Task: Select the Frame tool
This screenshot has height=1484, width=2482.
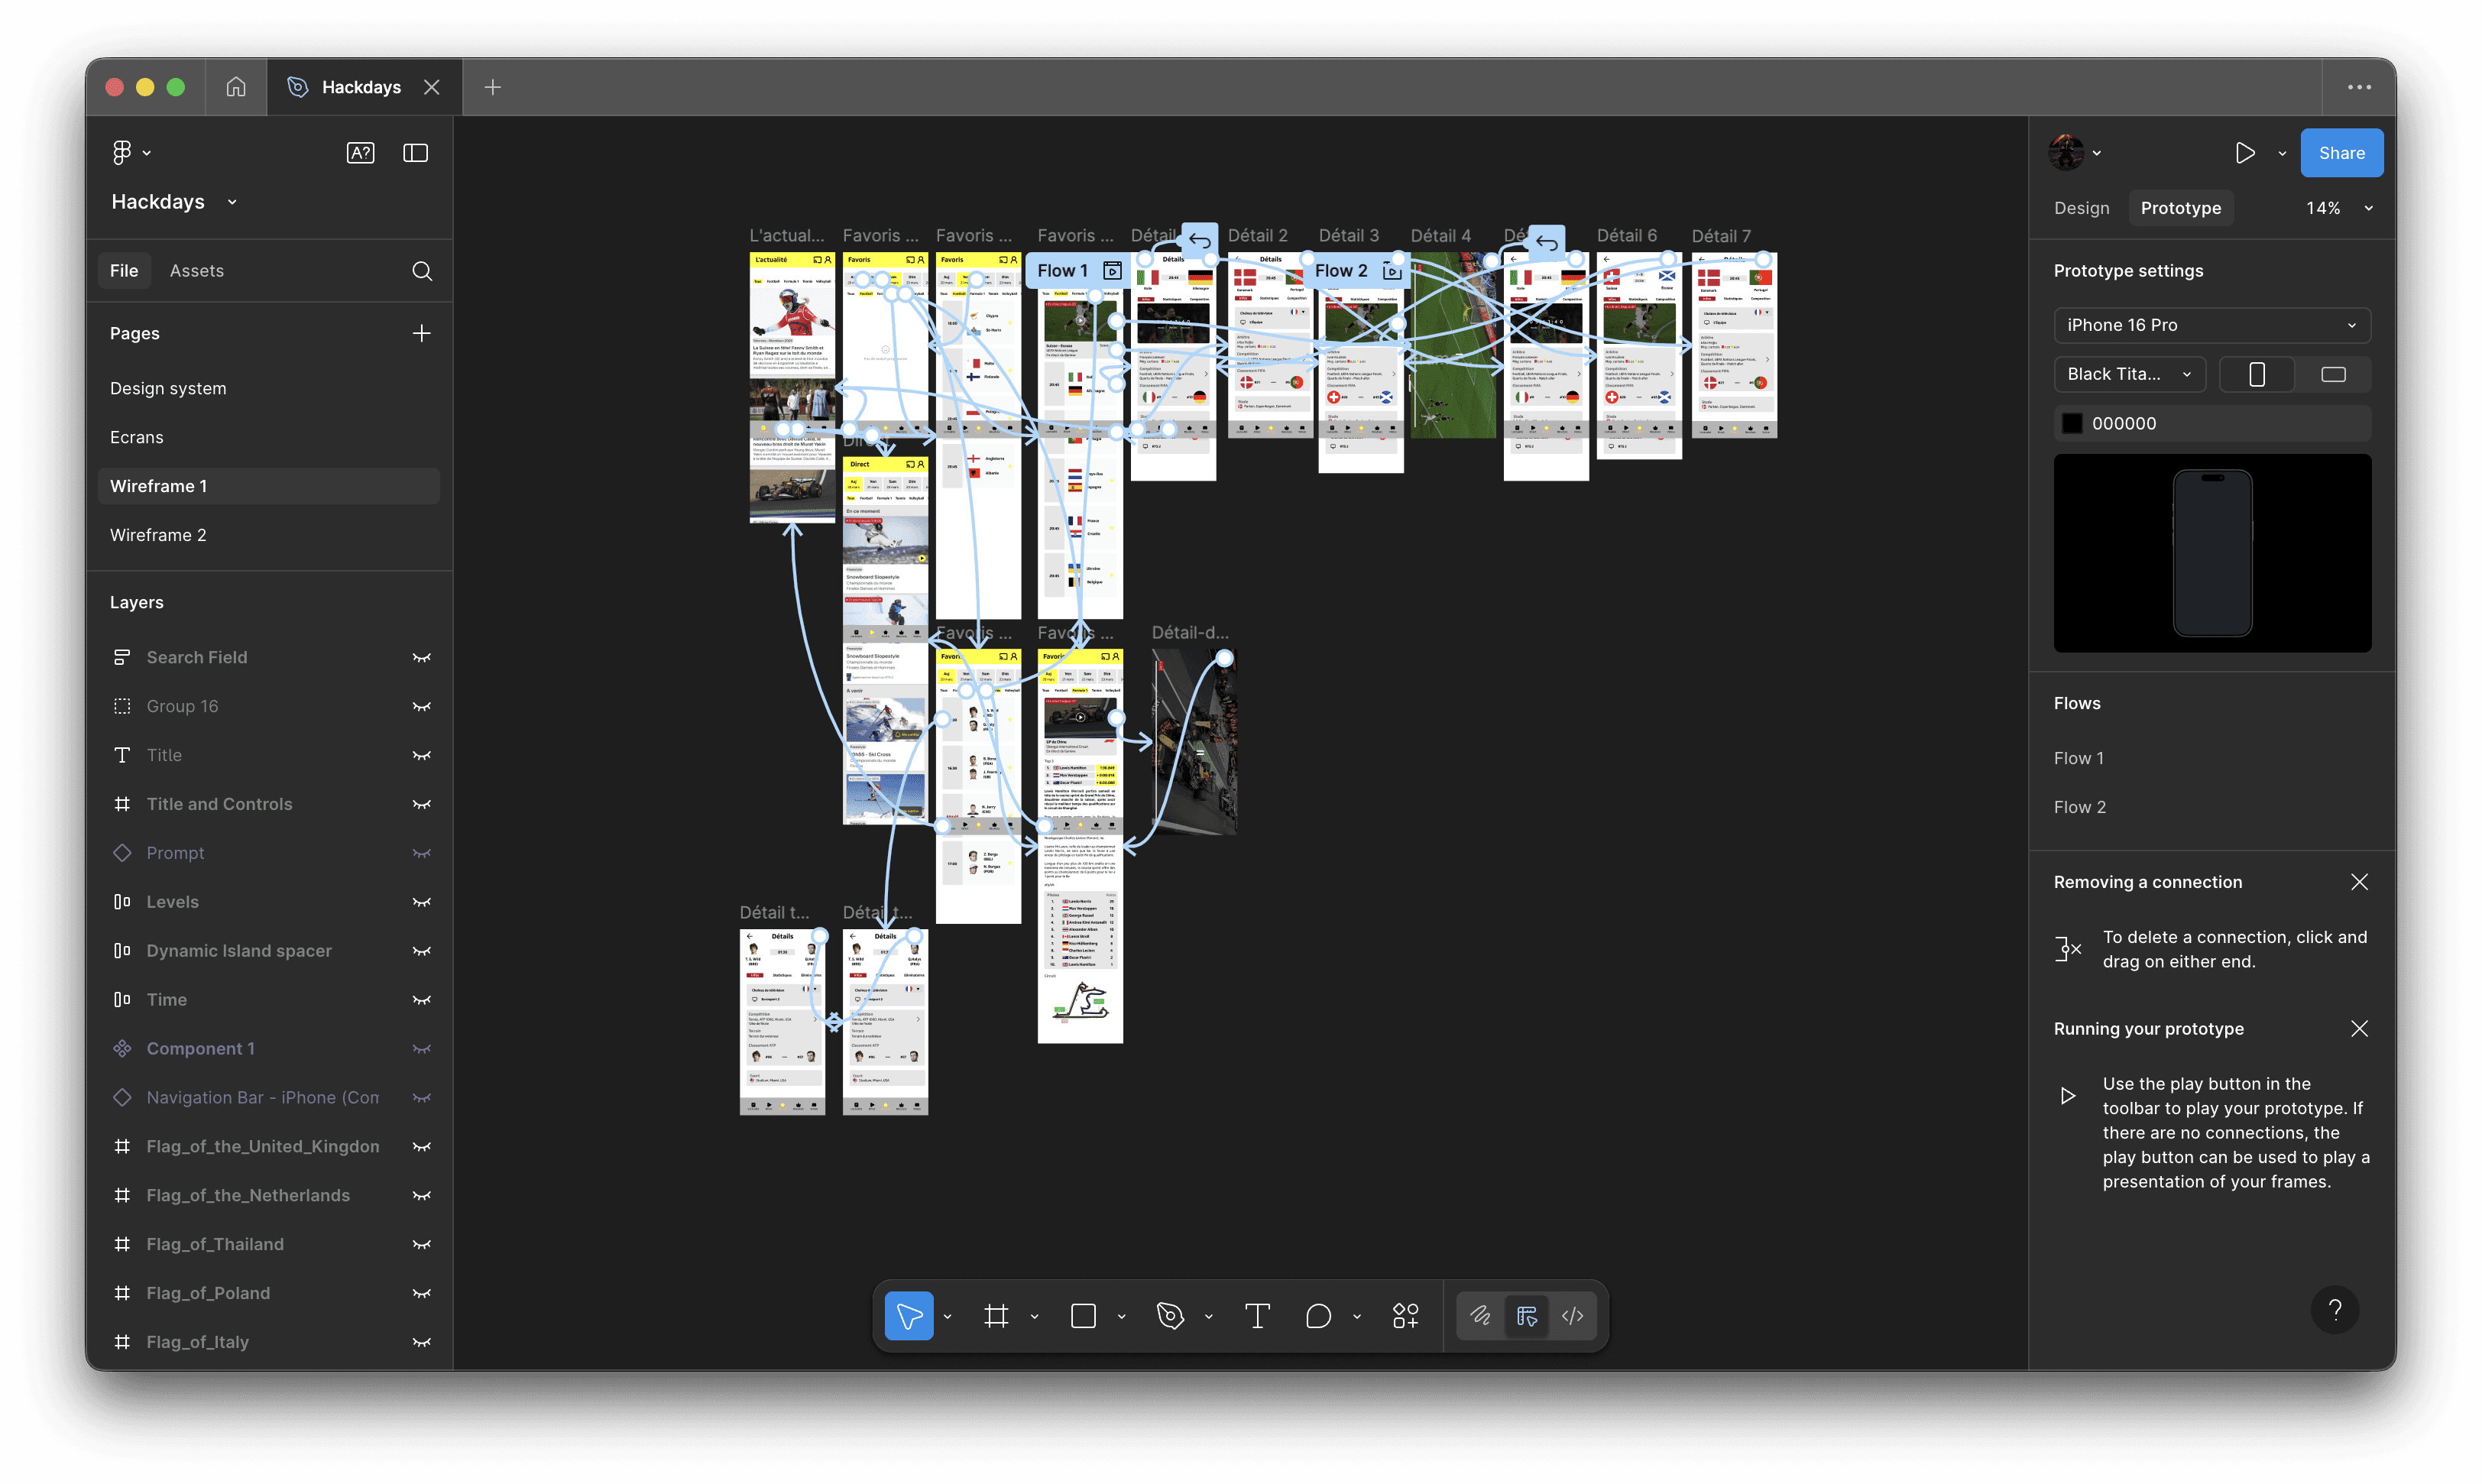Action: [996, 1316]
